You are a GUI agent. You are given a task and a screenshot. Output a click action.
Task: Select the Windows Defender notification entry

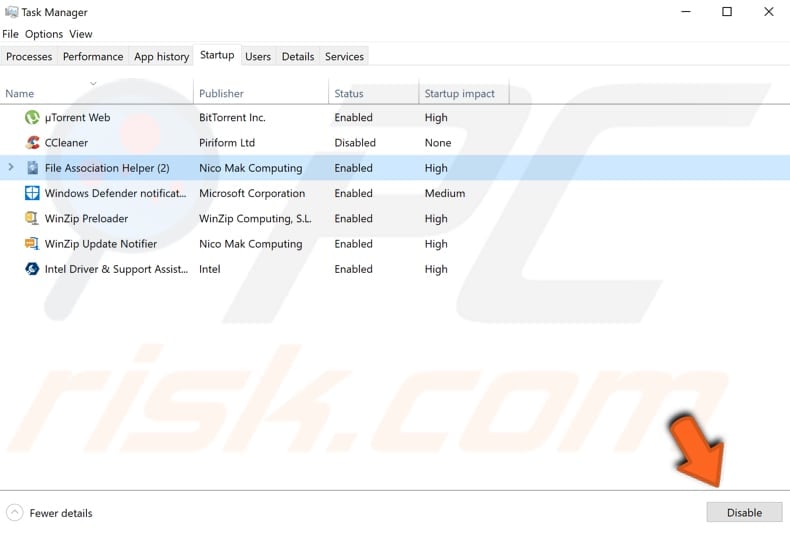pyautogui.click(x=115, y=193)
